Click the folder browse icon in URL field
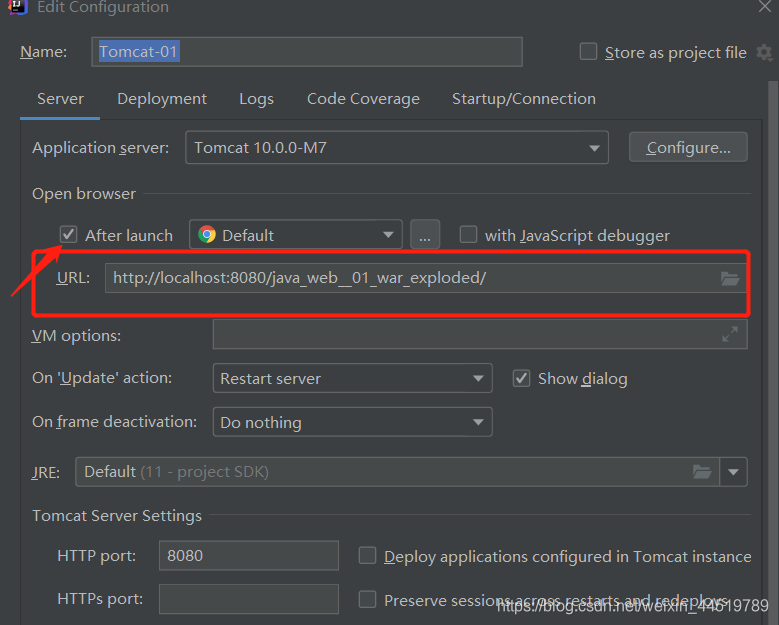The width and height of the screenshot is (779, 625). 730,278
